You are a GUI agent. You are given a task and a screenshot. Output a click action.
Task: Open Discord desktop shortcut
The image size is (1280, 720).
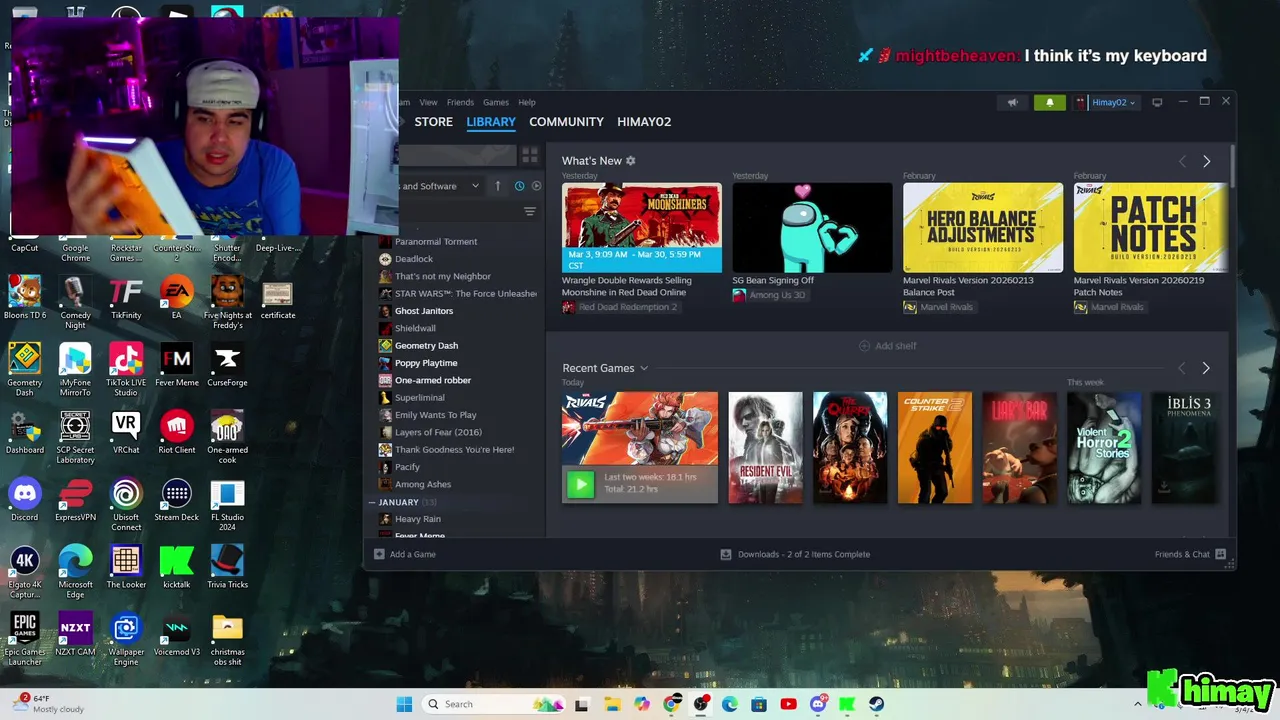click(25, 501)
